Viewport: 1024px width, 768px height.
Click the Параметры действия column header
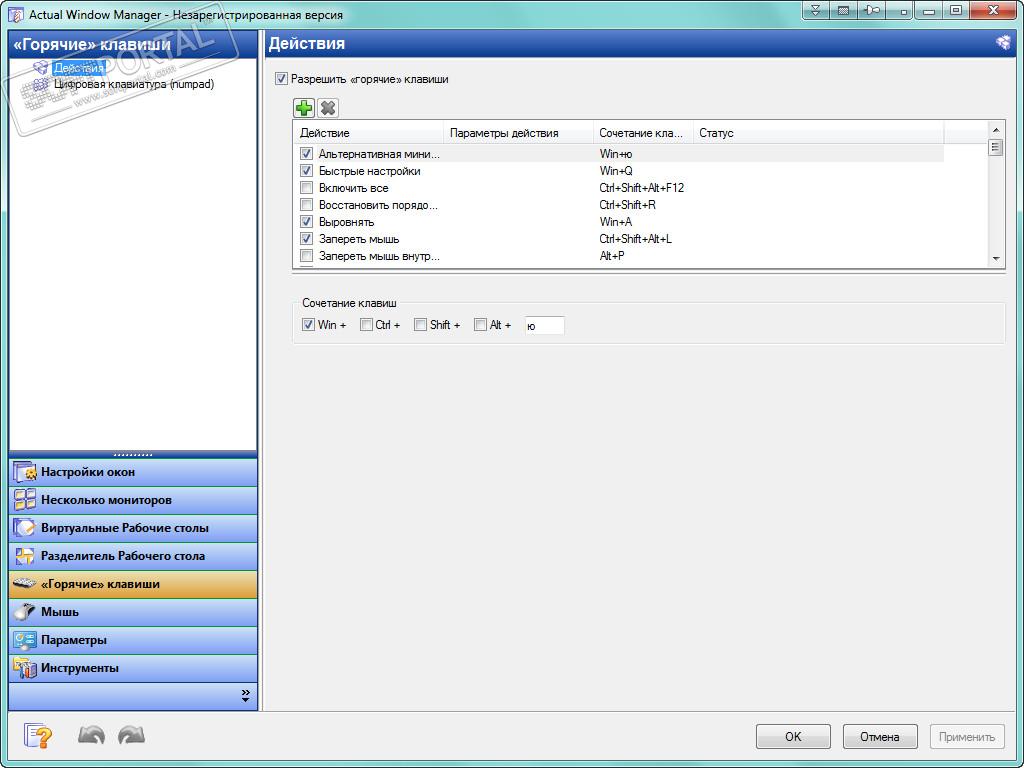click(519, 133)
